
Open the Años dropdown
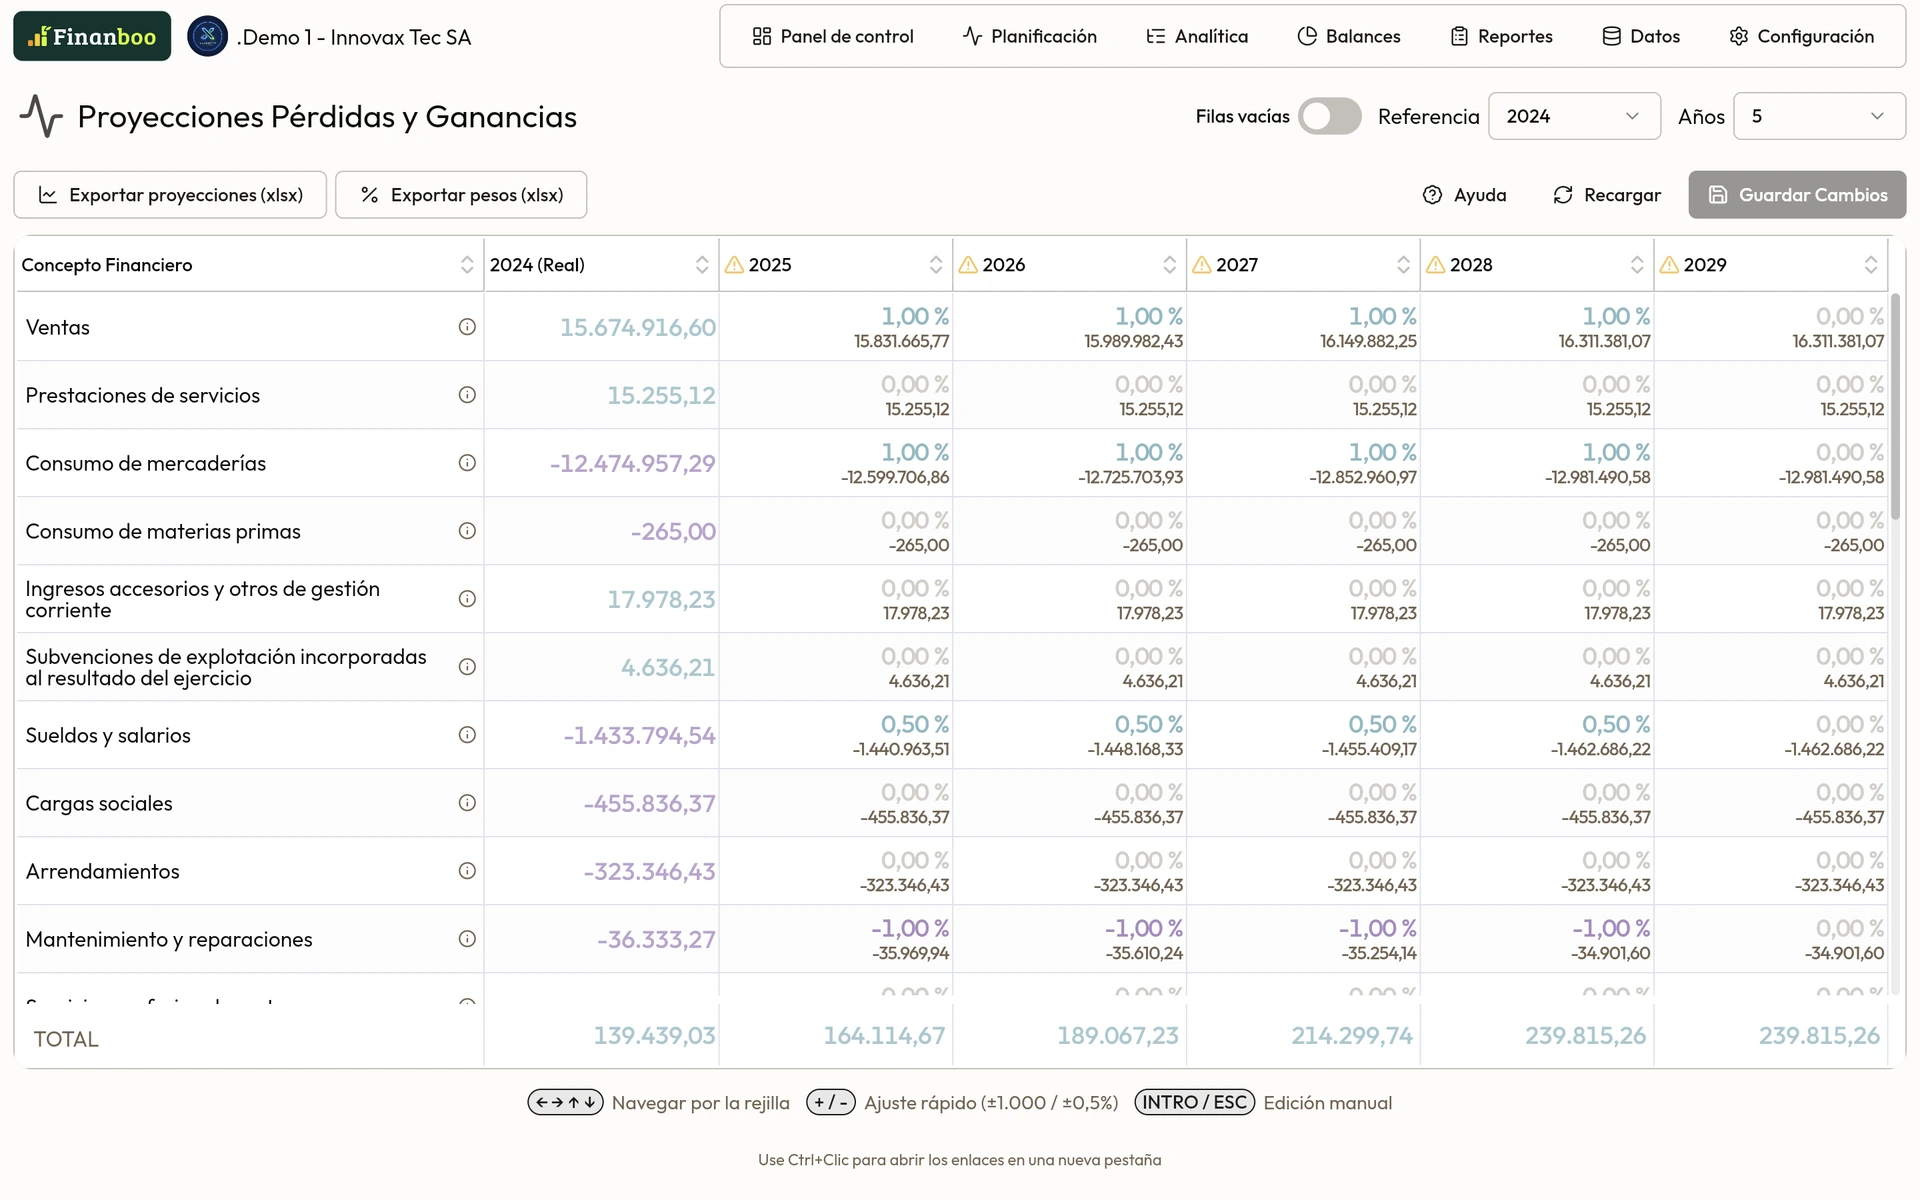1818,116
